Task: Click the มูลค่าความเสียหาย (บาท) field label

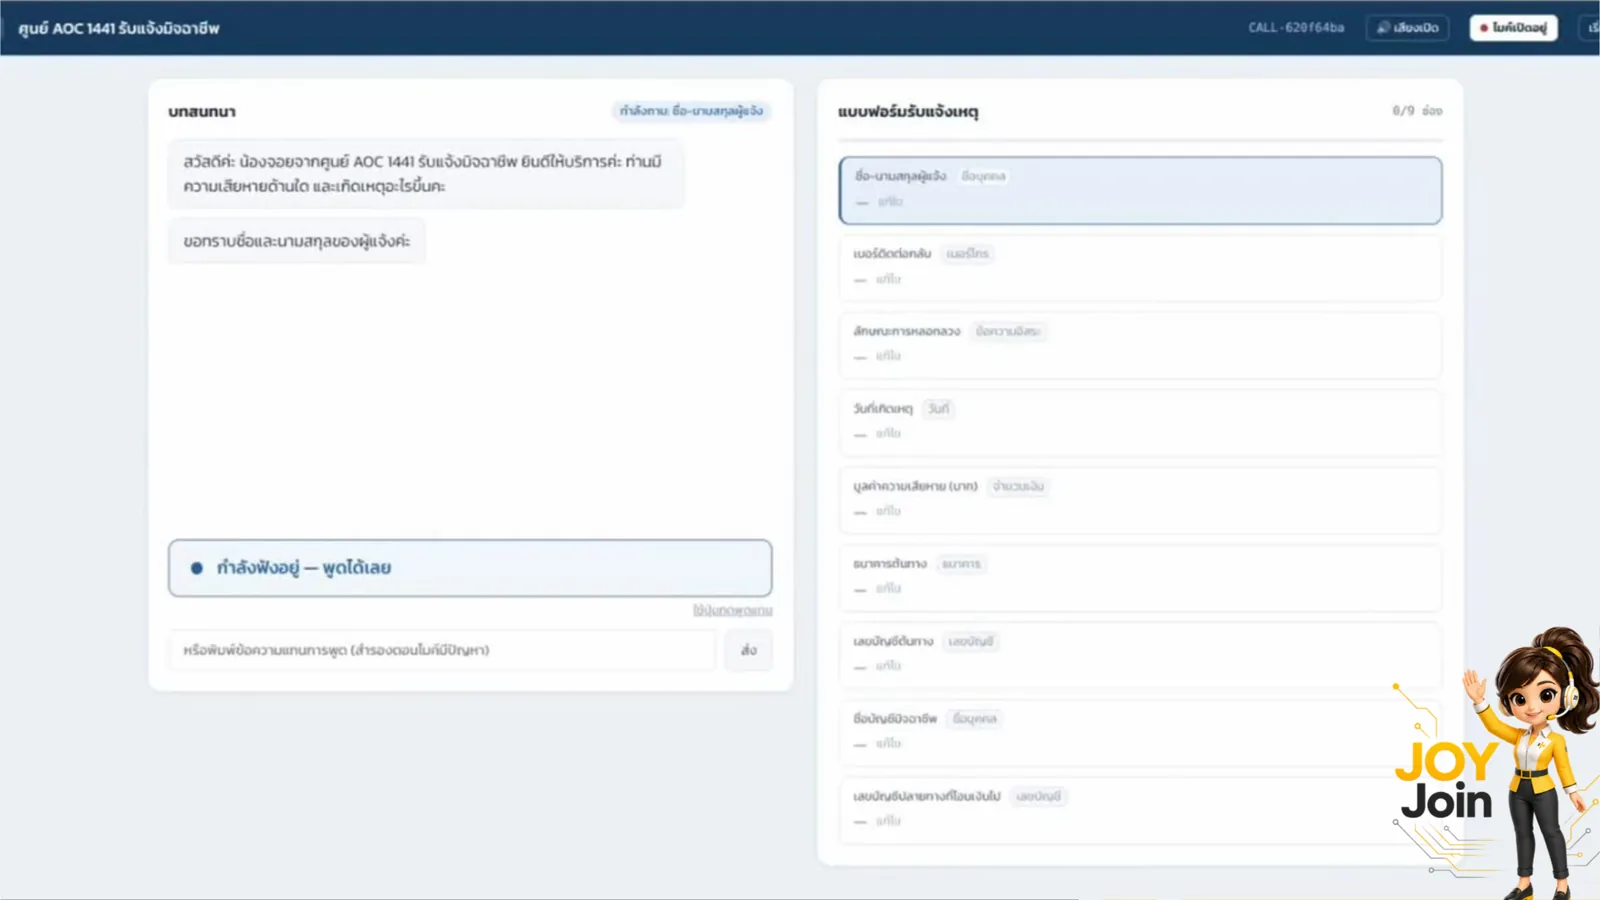Action: click(915, 486)
